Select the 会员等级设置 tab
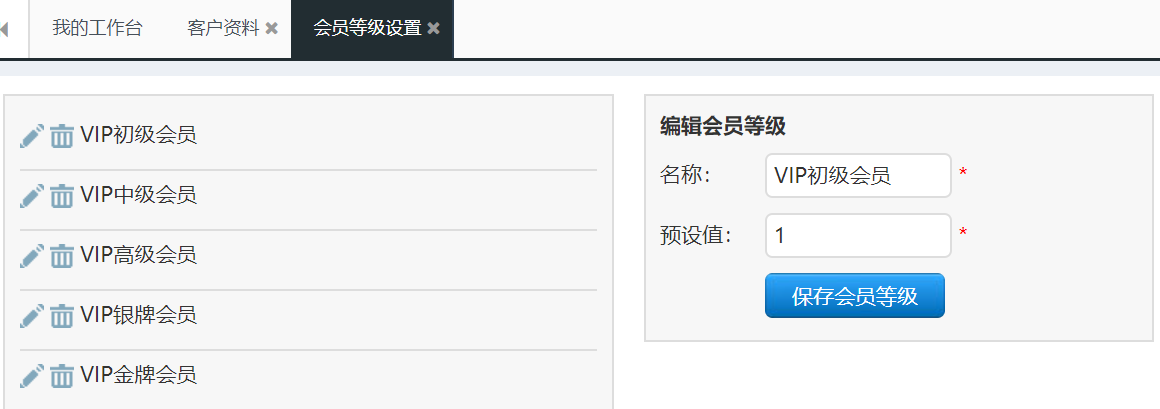 (x=367, y=29)
